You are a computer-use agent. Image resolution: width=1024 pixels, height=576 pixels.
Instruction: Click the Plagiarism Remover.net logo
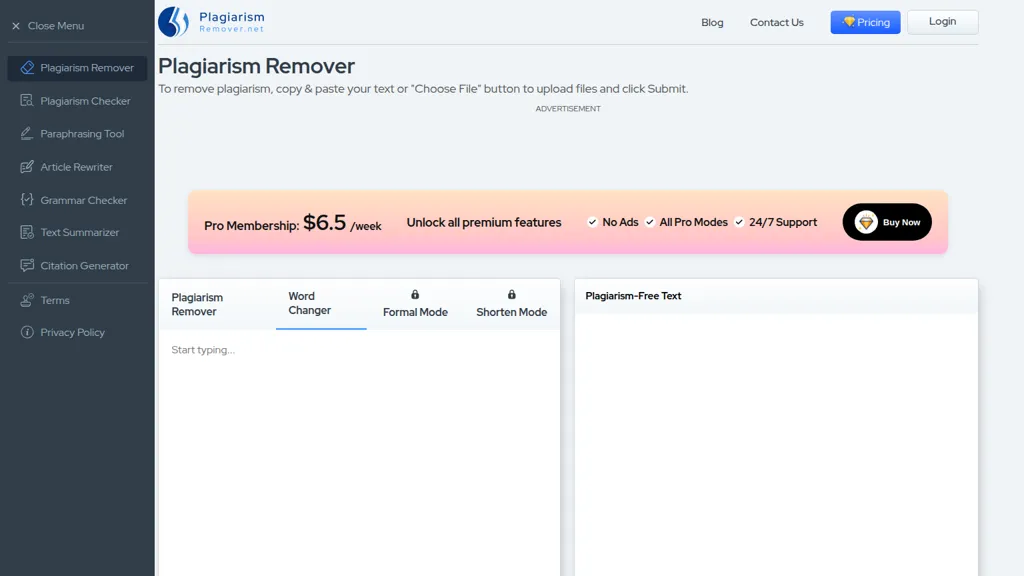point(211,22)
